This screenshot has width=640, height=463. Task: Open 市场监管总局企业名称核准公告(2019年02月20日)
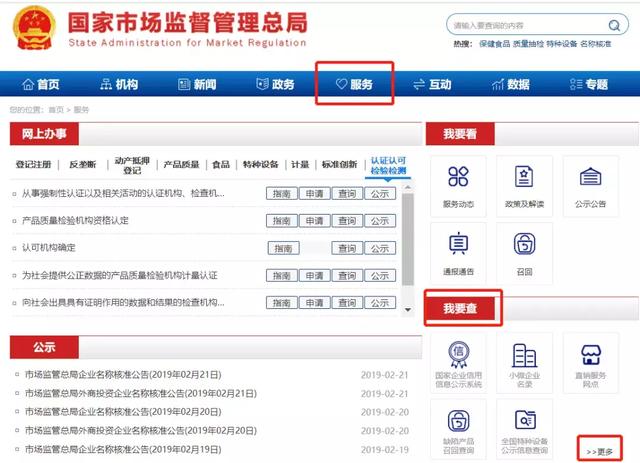pos(123,412)
